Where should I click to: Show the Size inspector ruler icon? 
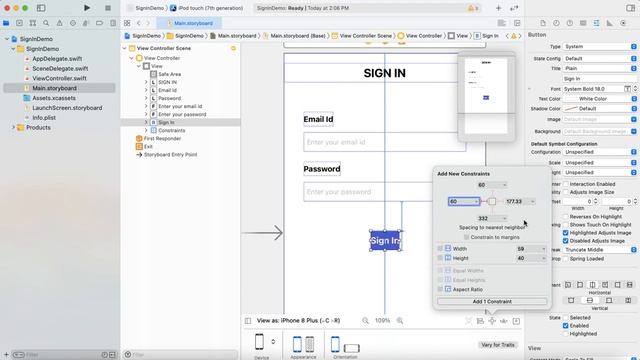(609, 23)
